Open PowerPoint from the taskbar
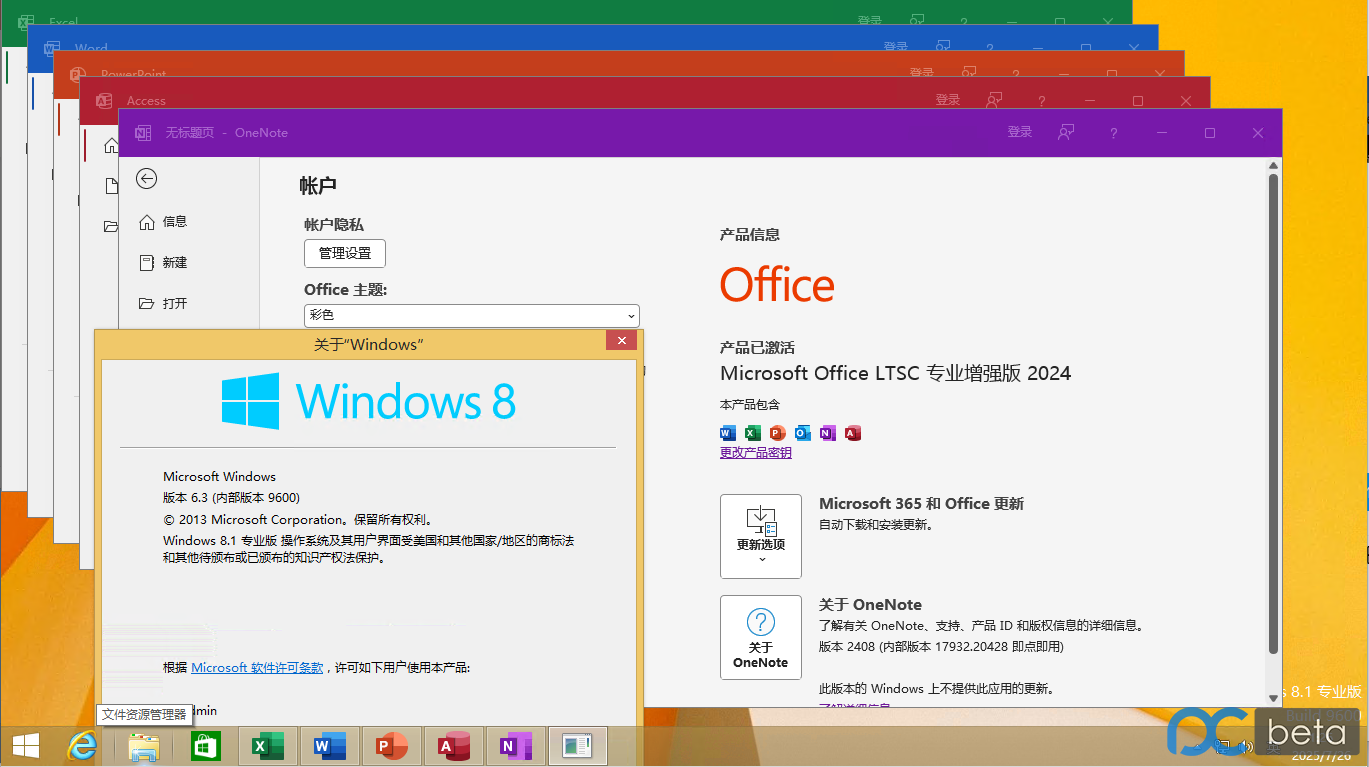The height and width of the screenshot is (767, 1369). point(391,746)
